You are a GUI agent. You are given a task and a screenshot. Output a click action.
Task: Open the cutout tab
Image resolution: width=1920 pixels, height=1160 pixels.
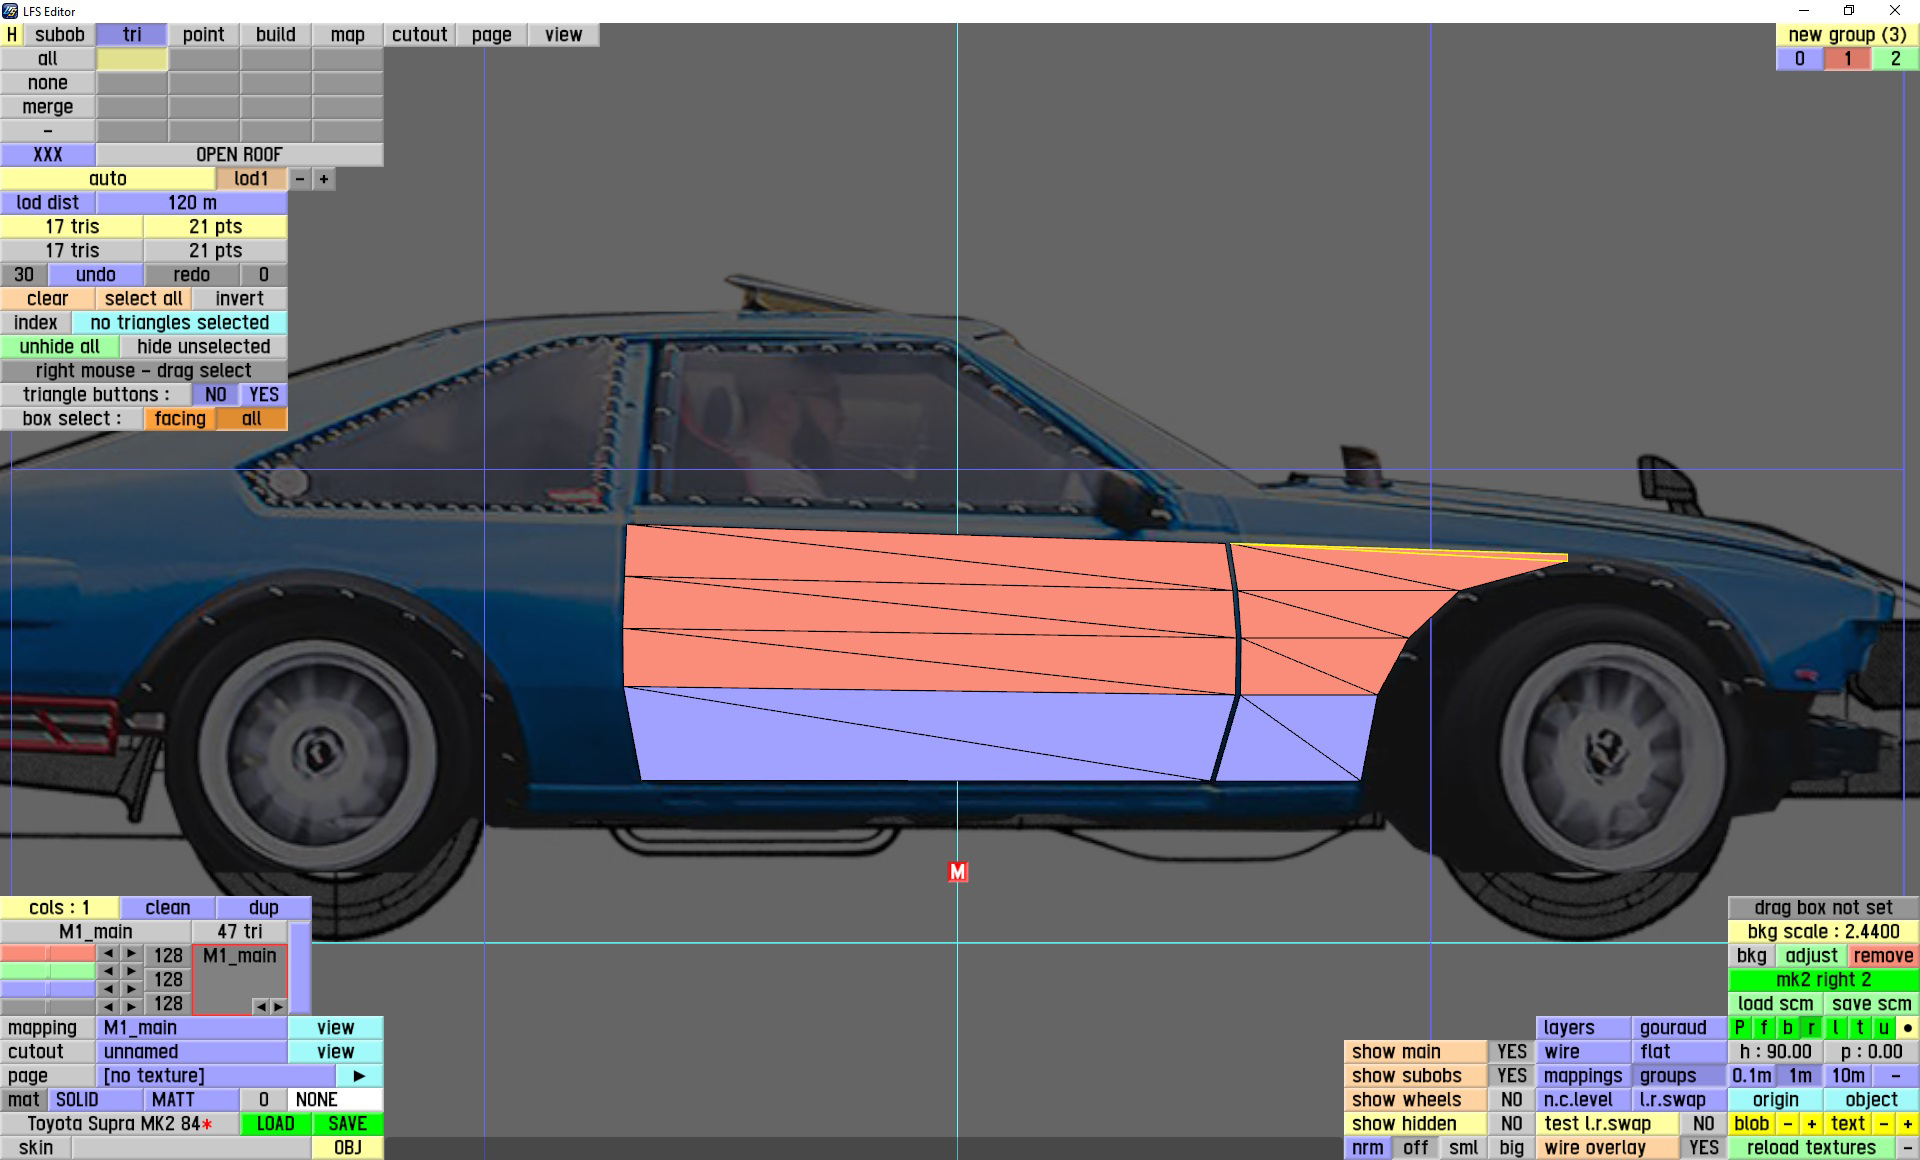(x=419, y=35)
